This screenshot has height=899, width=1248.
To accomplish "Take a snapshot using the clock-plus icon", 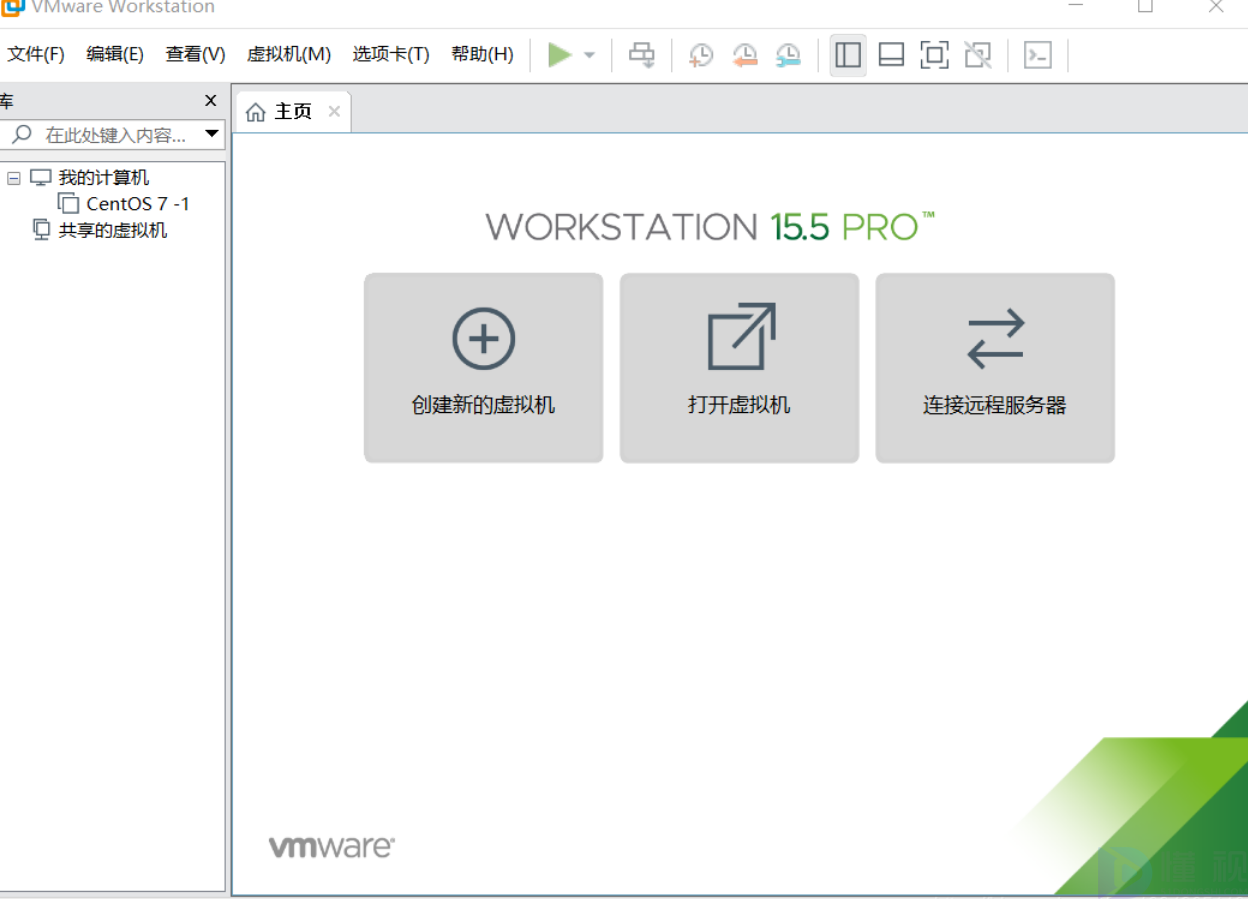I will [701, 55].
